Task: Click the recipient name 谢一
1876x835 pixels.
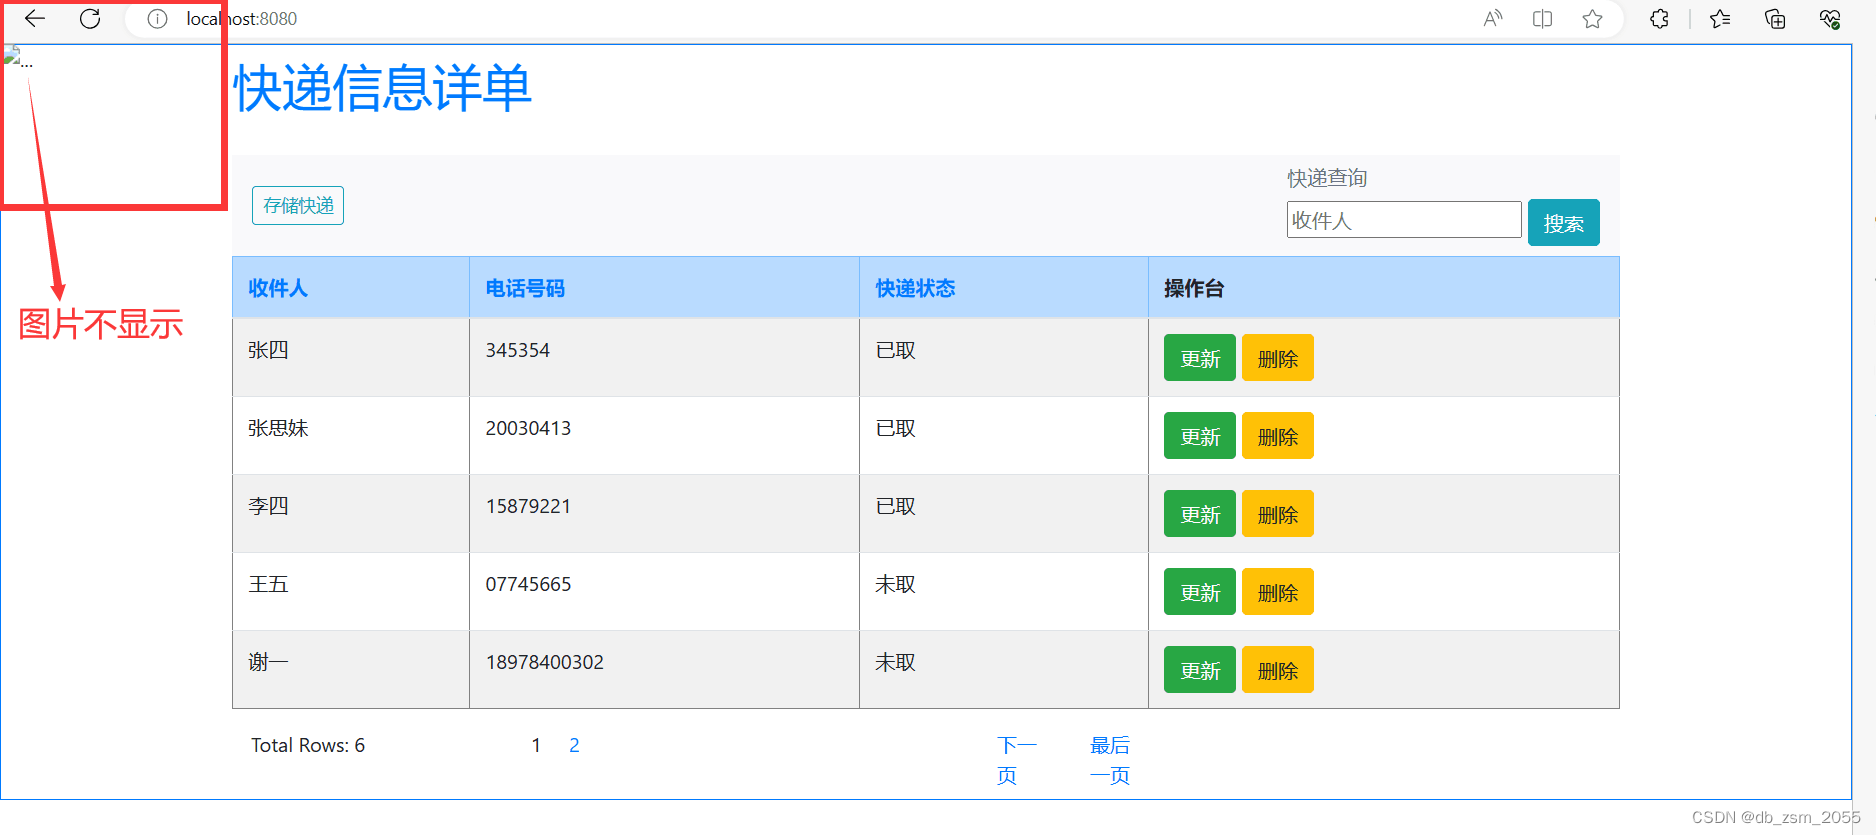Action: coord(268,662)
